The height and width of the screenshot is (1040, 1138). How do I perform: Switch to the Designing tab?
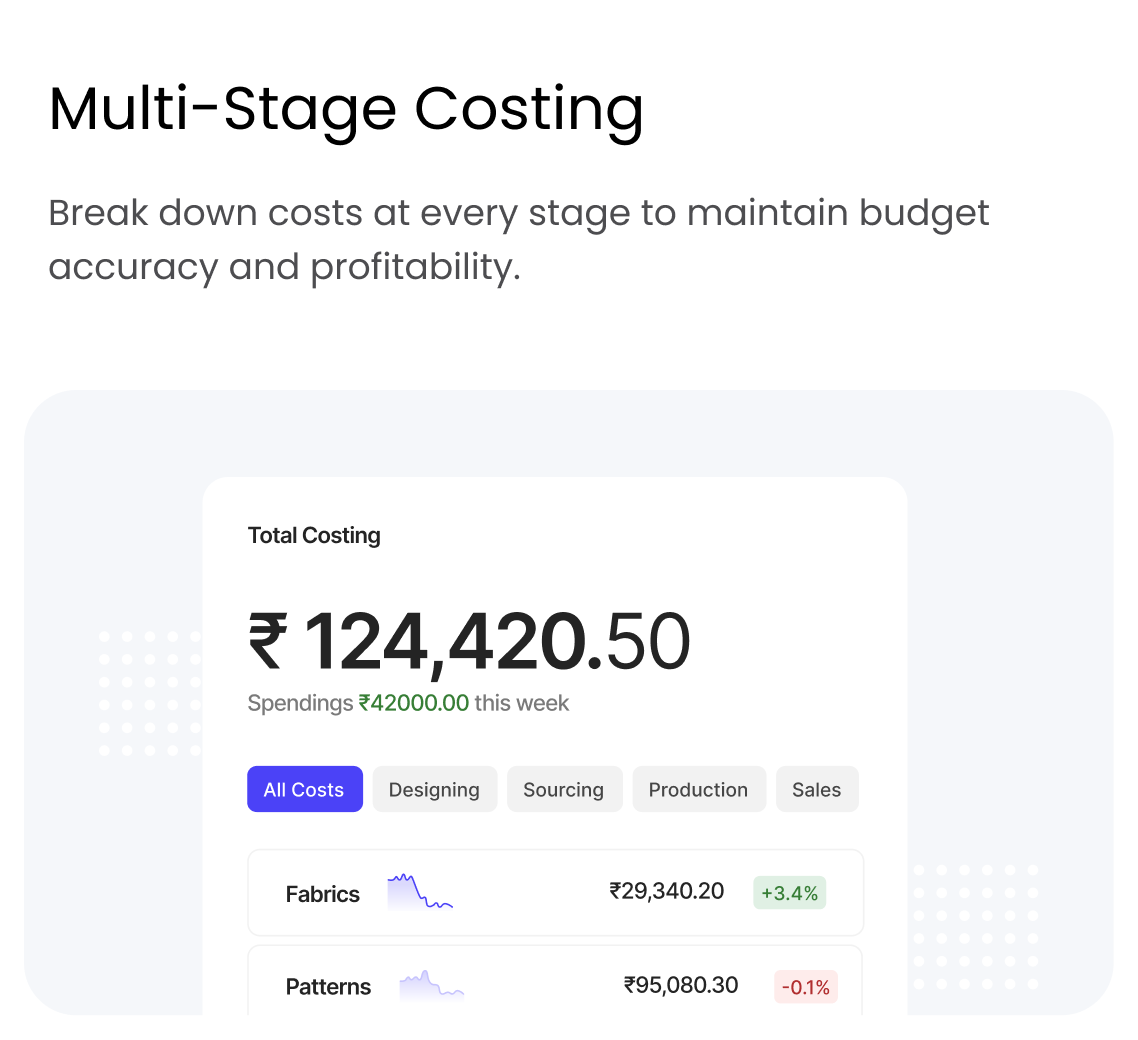[434, 789]
